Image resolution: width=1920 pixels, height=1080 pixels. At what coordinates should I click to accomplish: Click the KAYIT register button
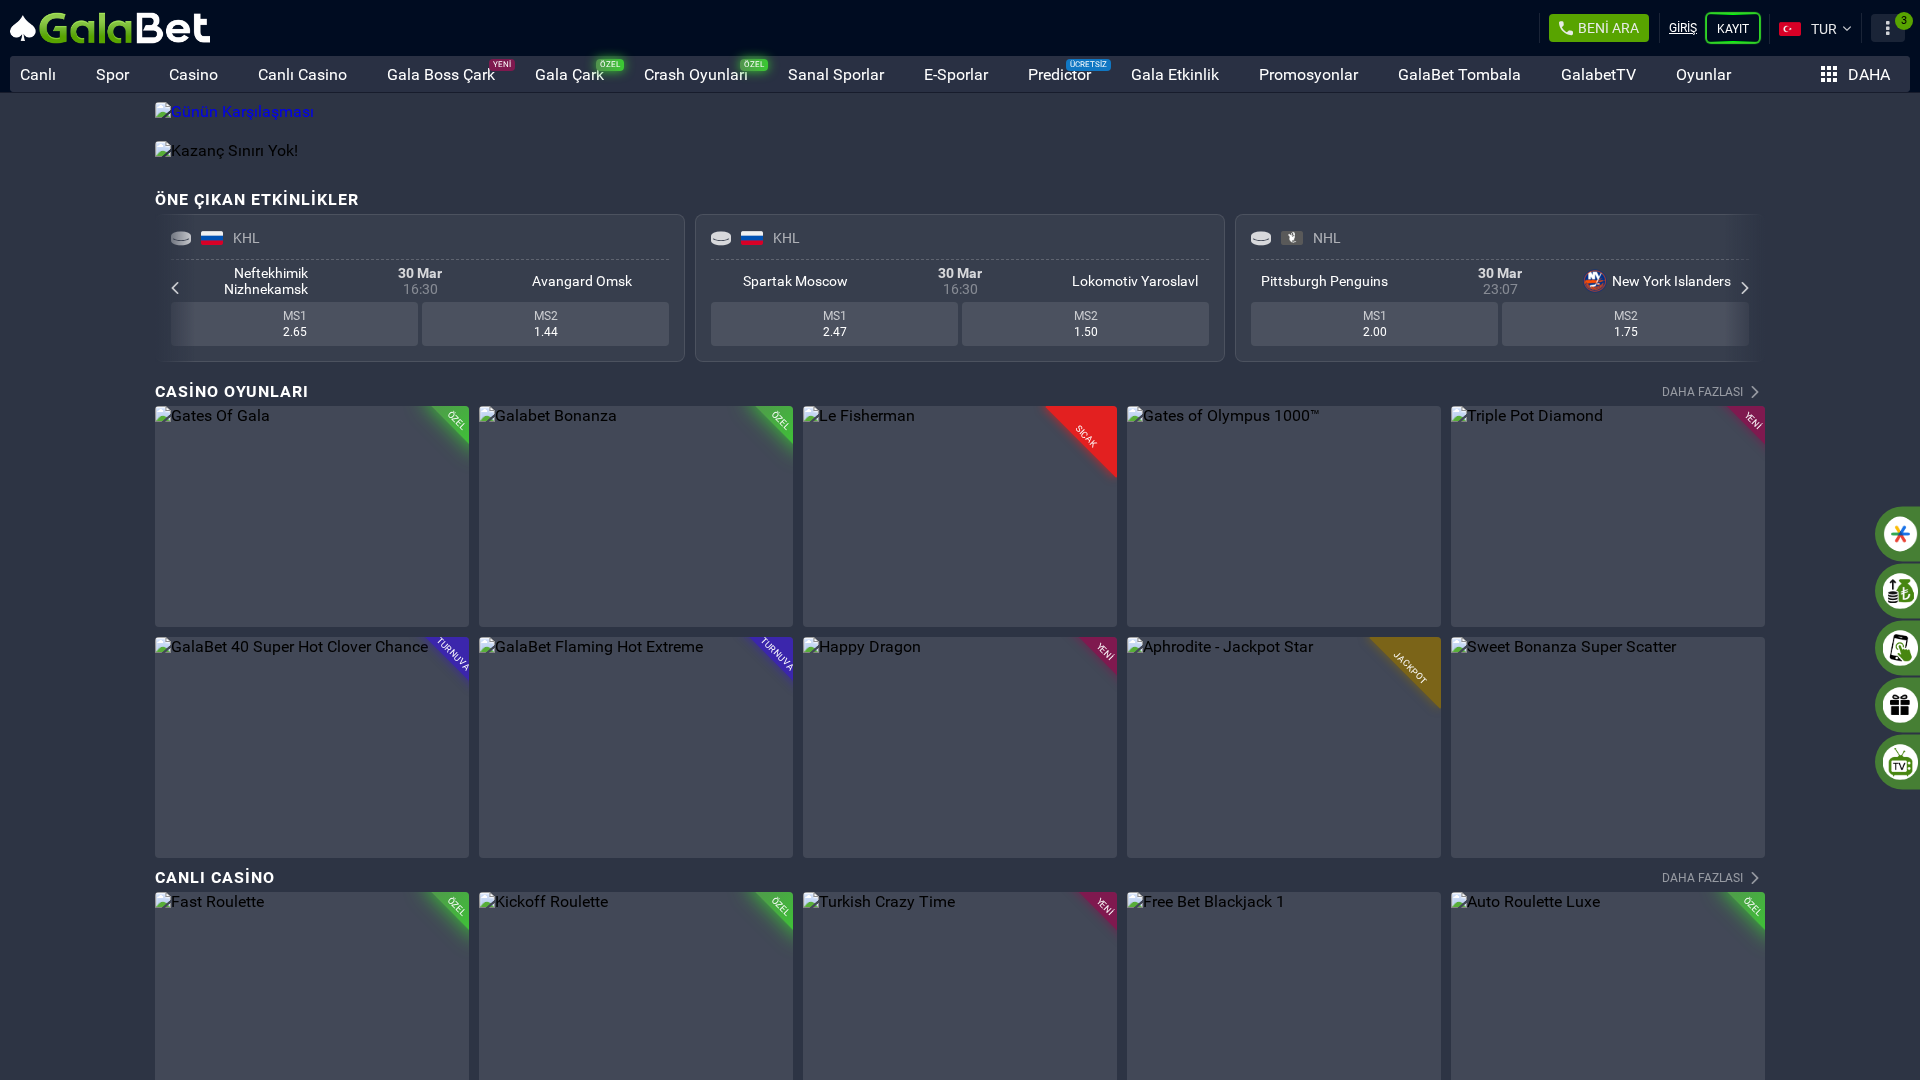[x=1732, y=29]
